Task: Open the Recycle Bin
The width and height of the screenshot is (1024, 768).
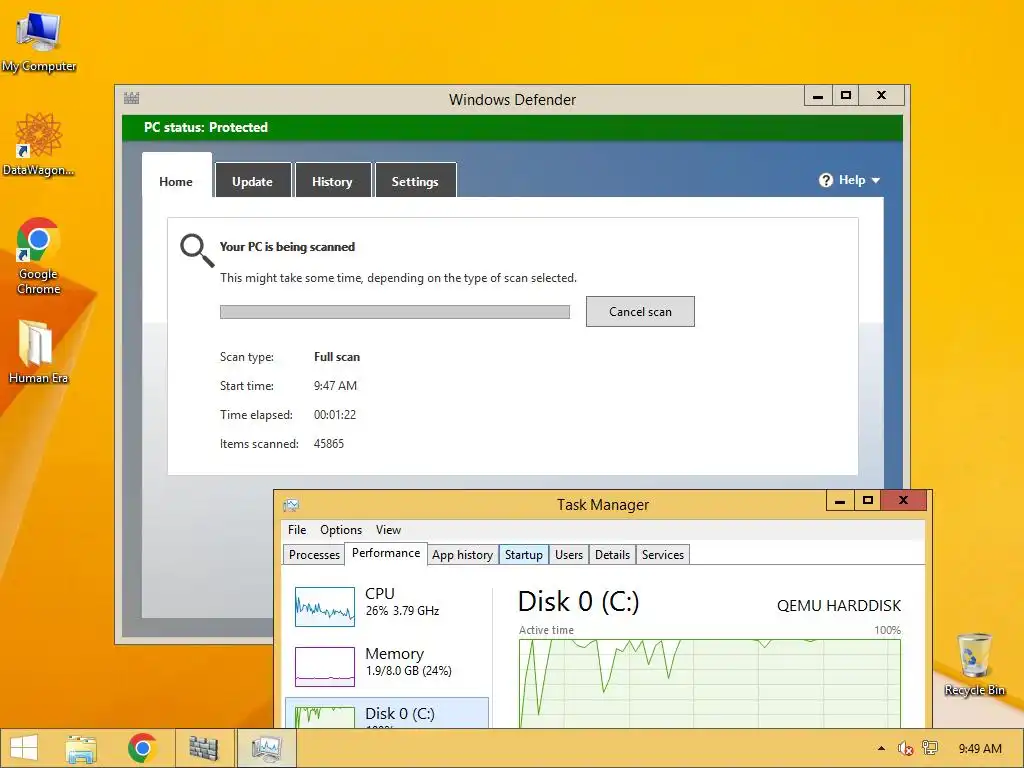Action: pos(974,664)
